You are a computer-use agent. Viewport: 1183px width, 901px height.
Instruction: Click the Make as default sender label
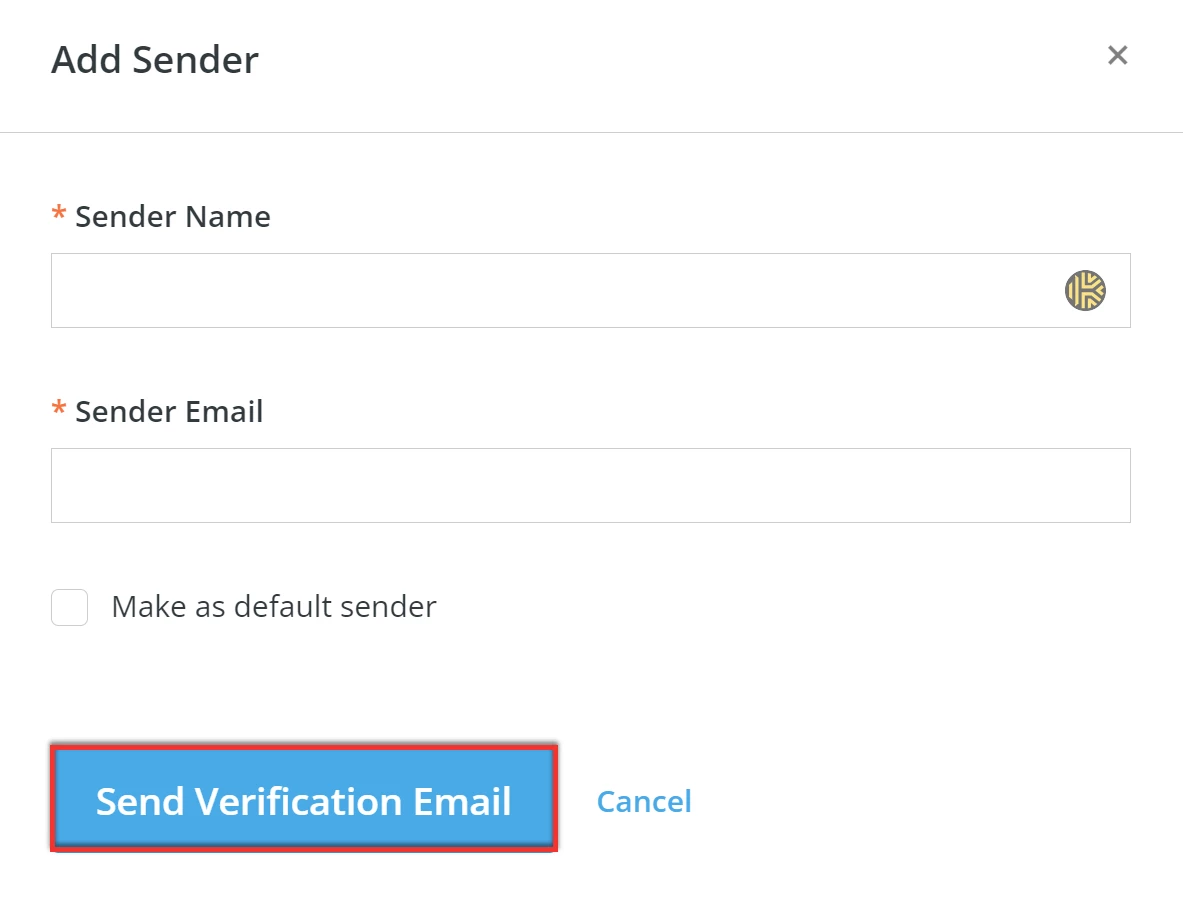pos(275,607)
